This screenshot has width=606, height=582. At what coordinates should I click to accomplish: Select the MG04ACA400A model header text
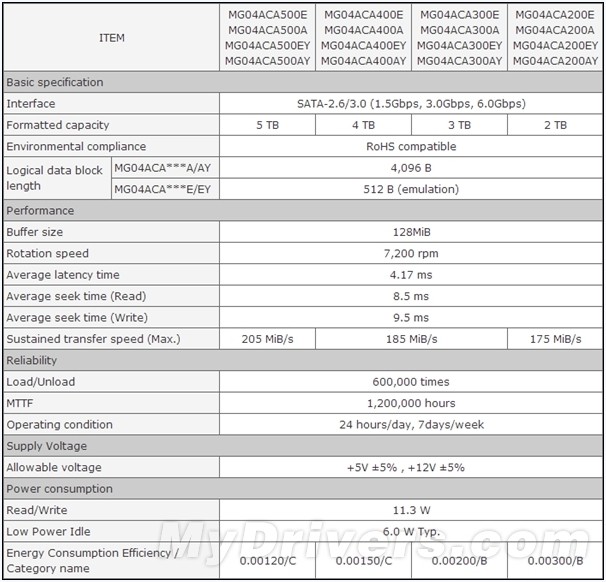(x=363, y=30)
